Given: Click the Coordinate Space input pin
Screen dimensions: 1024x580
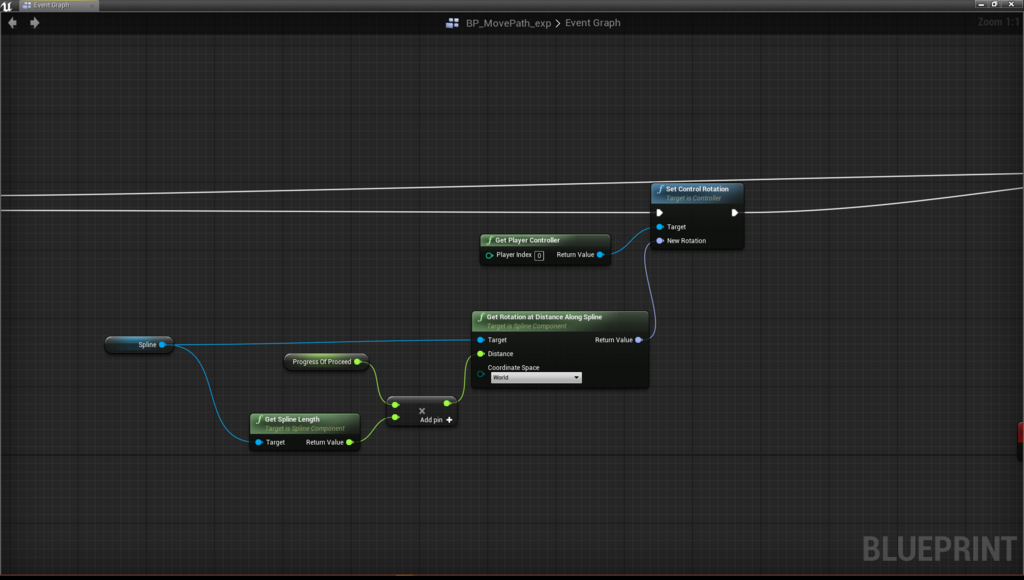Looking at the screenshot, I should [x=481, y=374].
